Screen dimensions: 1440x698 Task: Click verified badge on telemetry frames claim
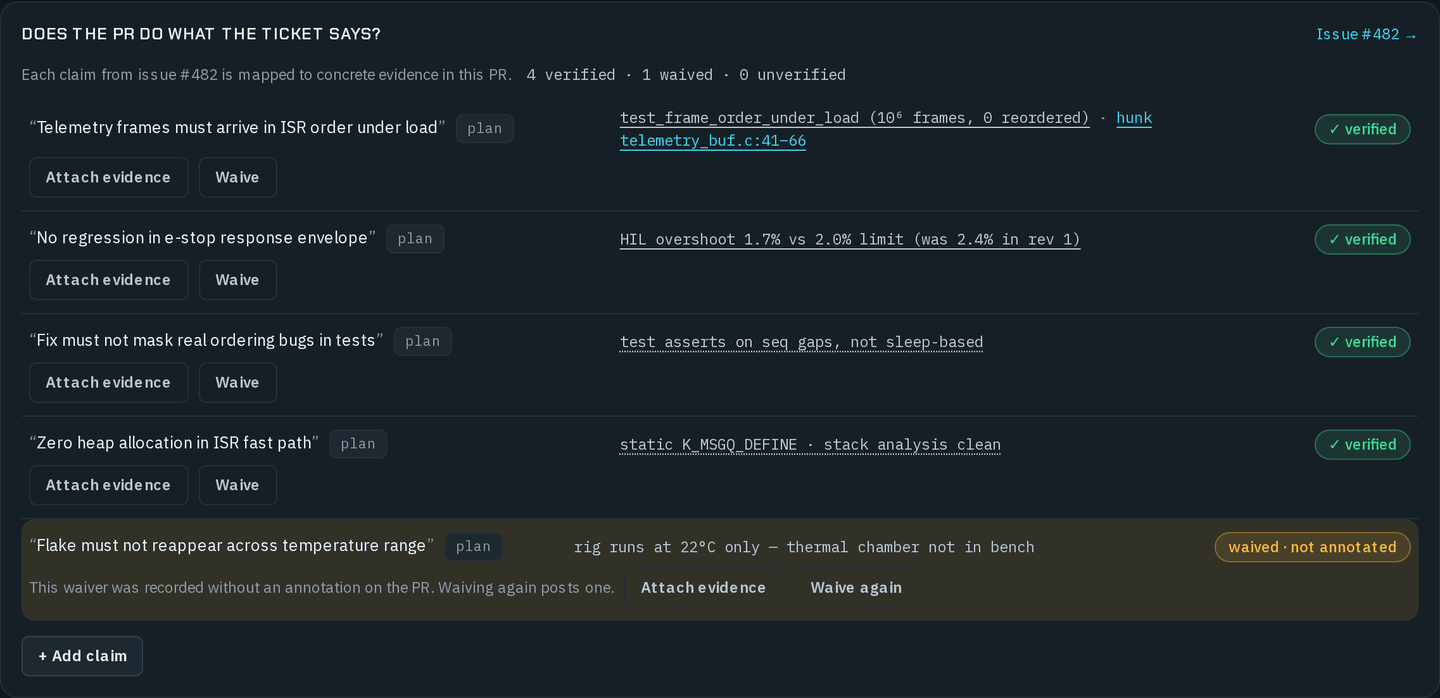tap(1362, 129)
